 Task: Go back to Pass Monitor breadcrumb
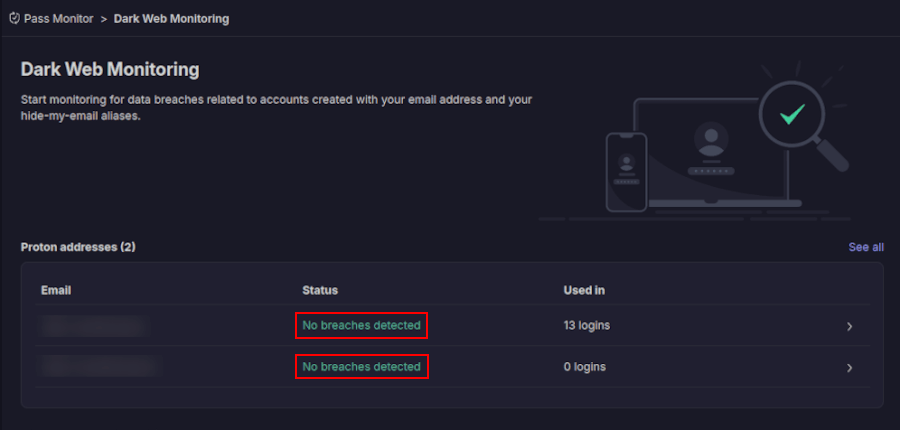coord(58,18)
